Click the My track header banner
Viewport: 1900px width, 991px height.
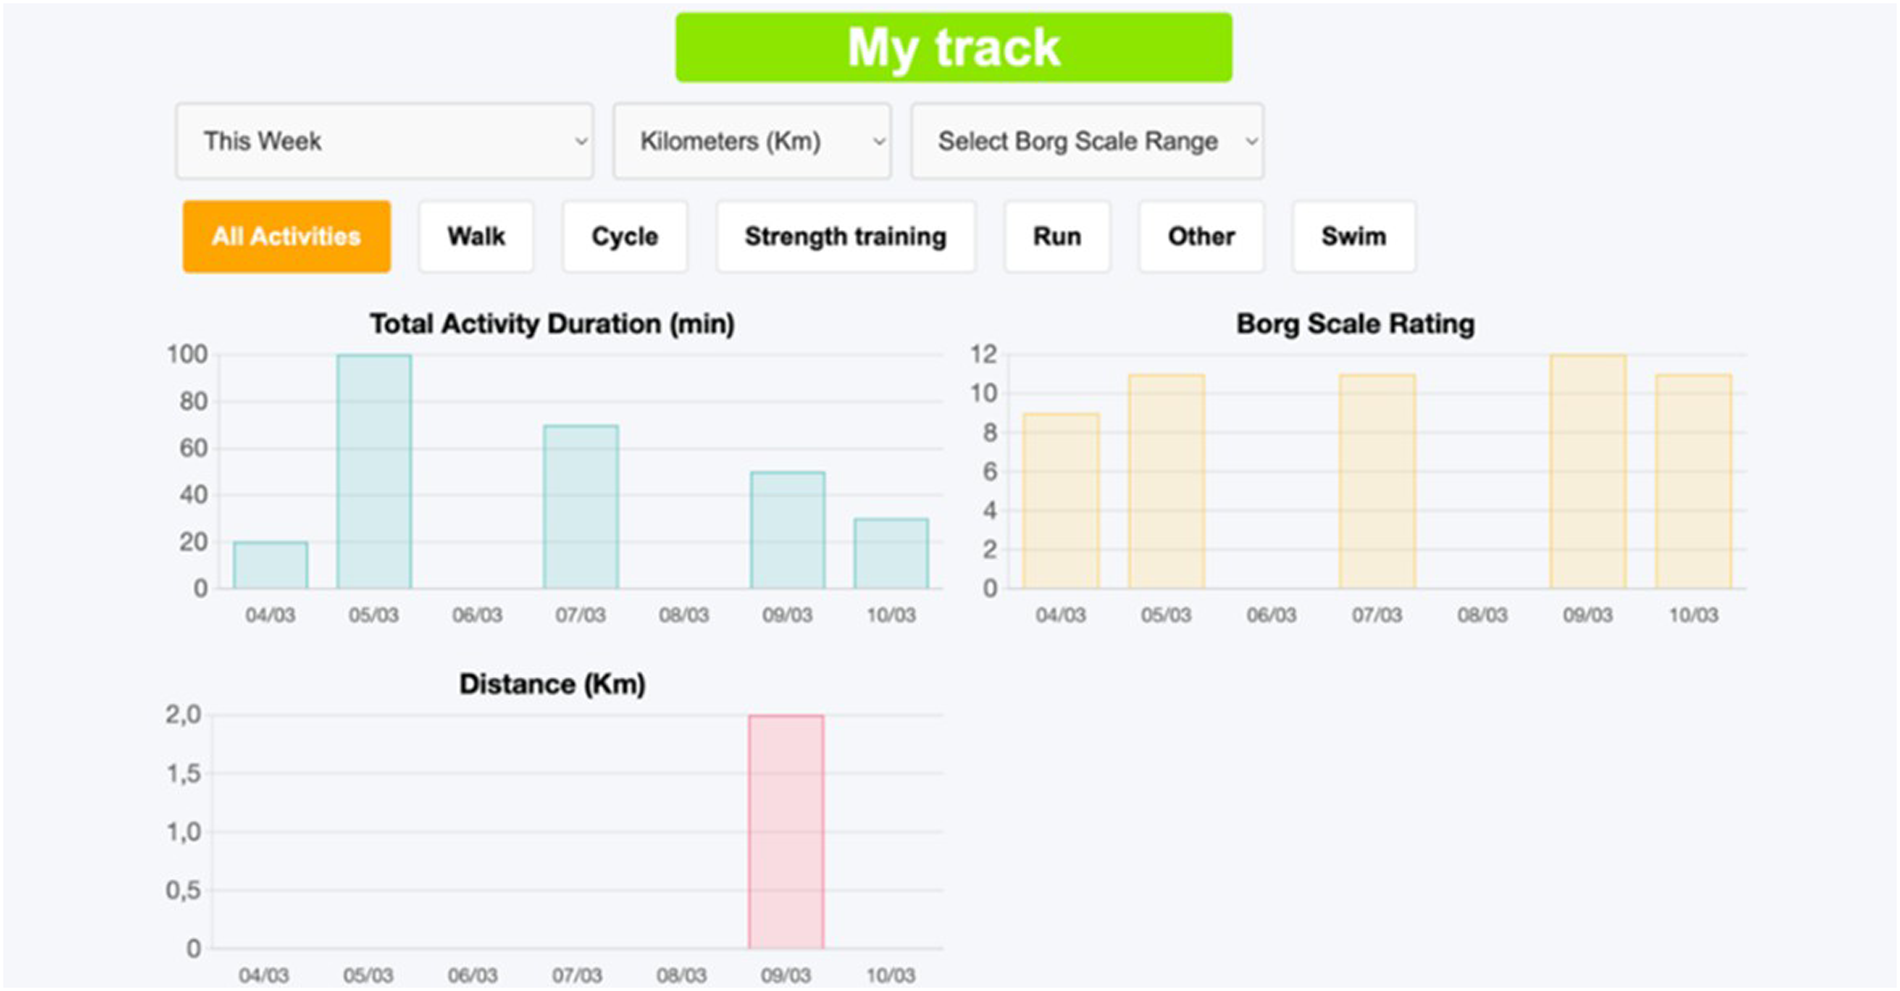[952, 46]
